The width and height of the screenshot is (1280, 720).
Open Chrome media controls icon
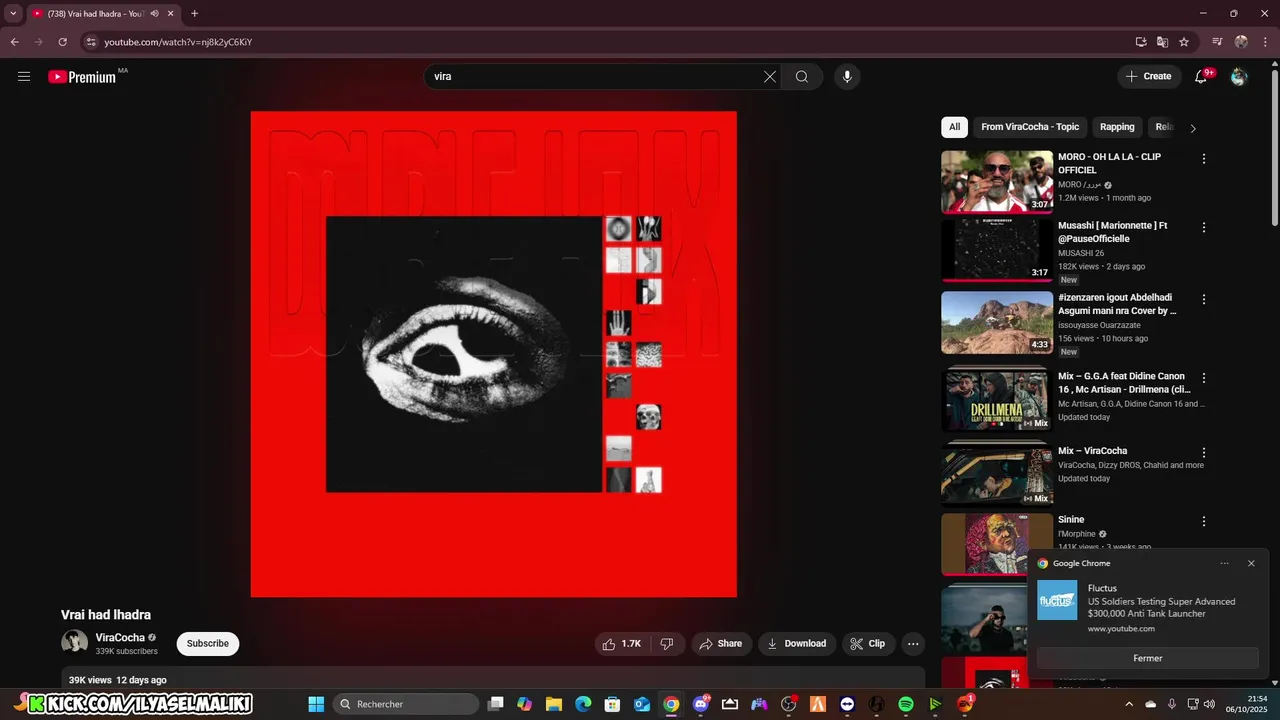point(1217,42)
